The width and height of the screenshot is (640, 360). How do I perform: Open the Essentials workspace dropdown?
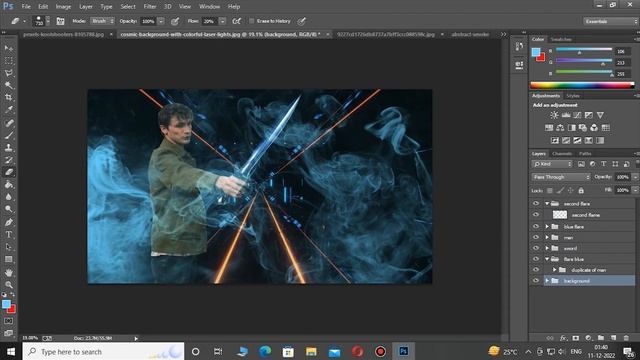pos(610,21)
